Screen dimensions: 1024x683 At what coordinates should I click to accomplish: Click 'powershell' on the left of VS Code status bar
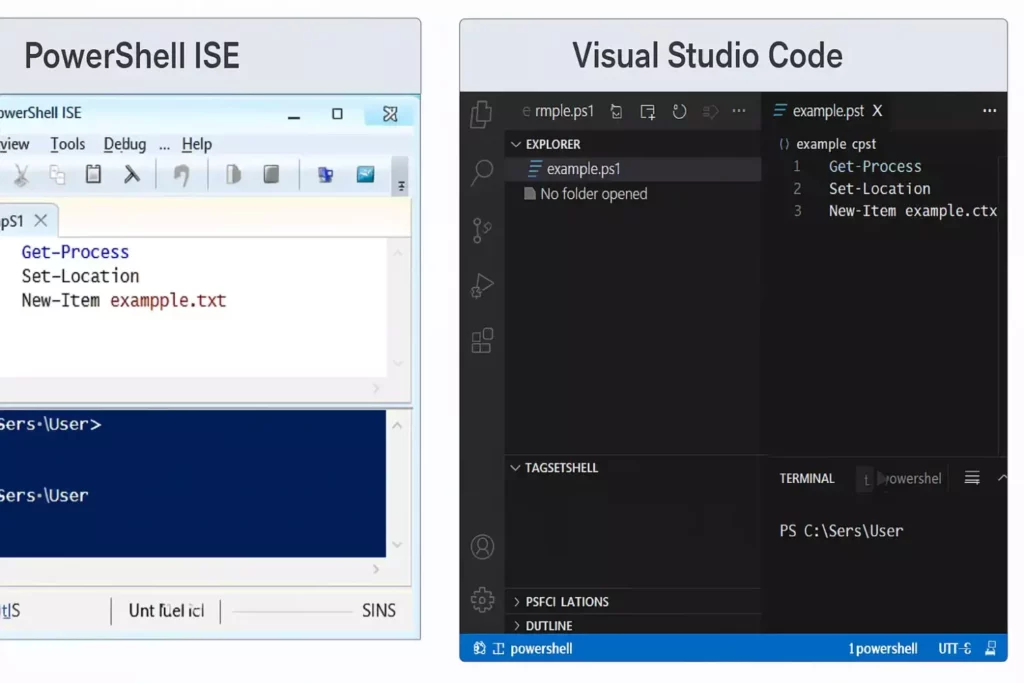[x=541, y=648]
